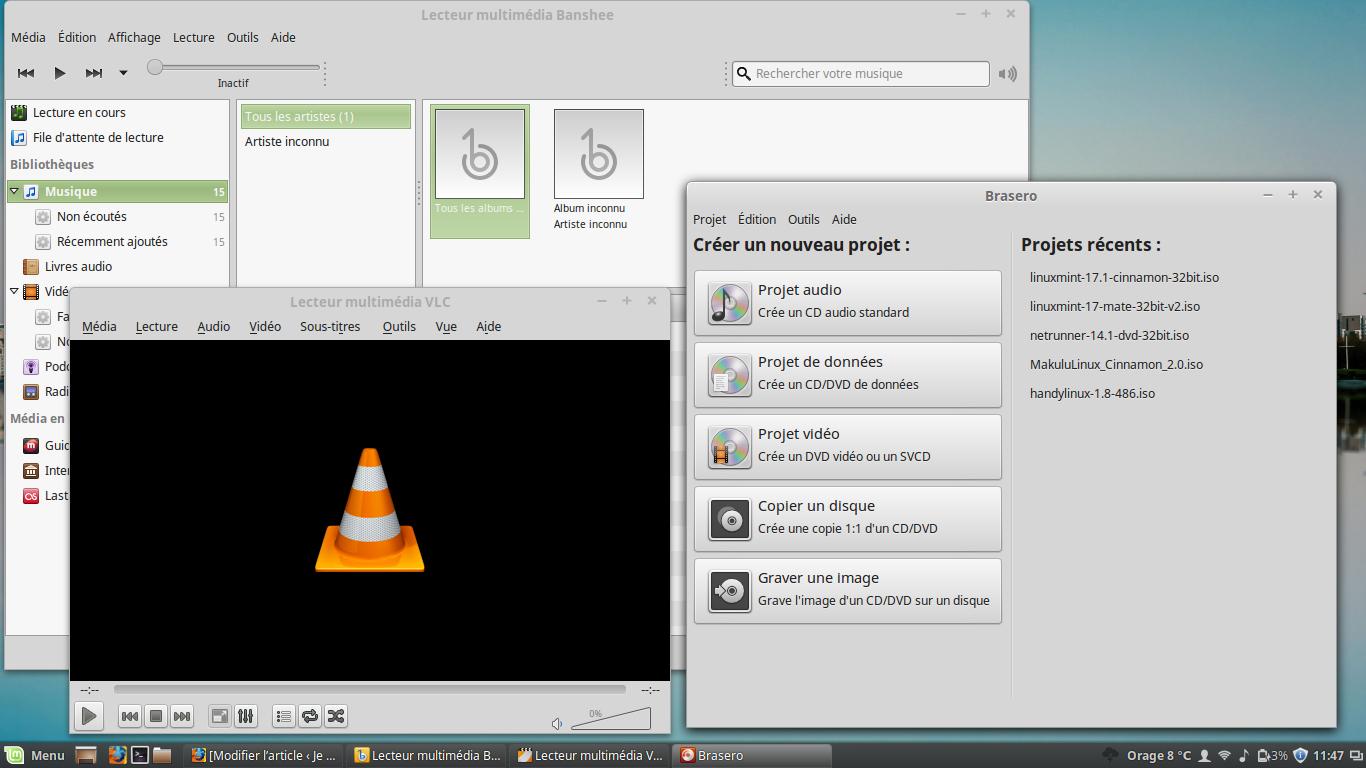The height and width of the screenshot is (768, 1366).
Task: Click Copier un disque in Brasero
Action: click(848, 518)
